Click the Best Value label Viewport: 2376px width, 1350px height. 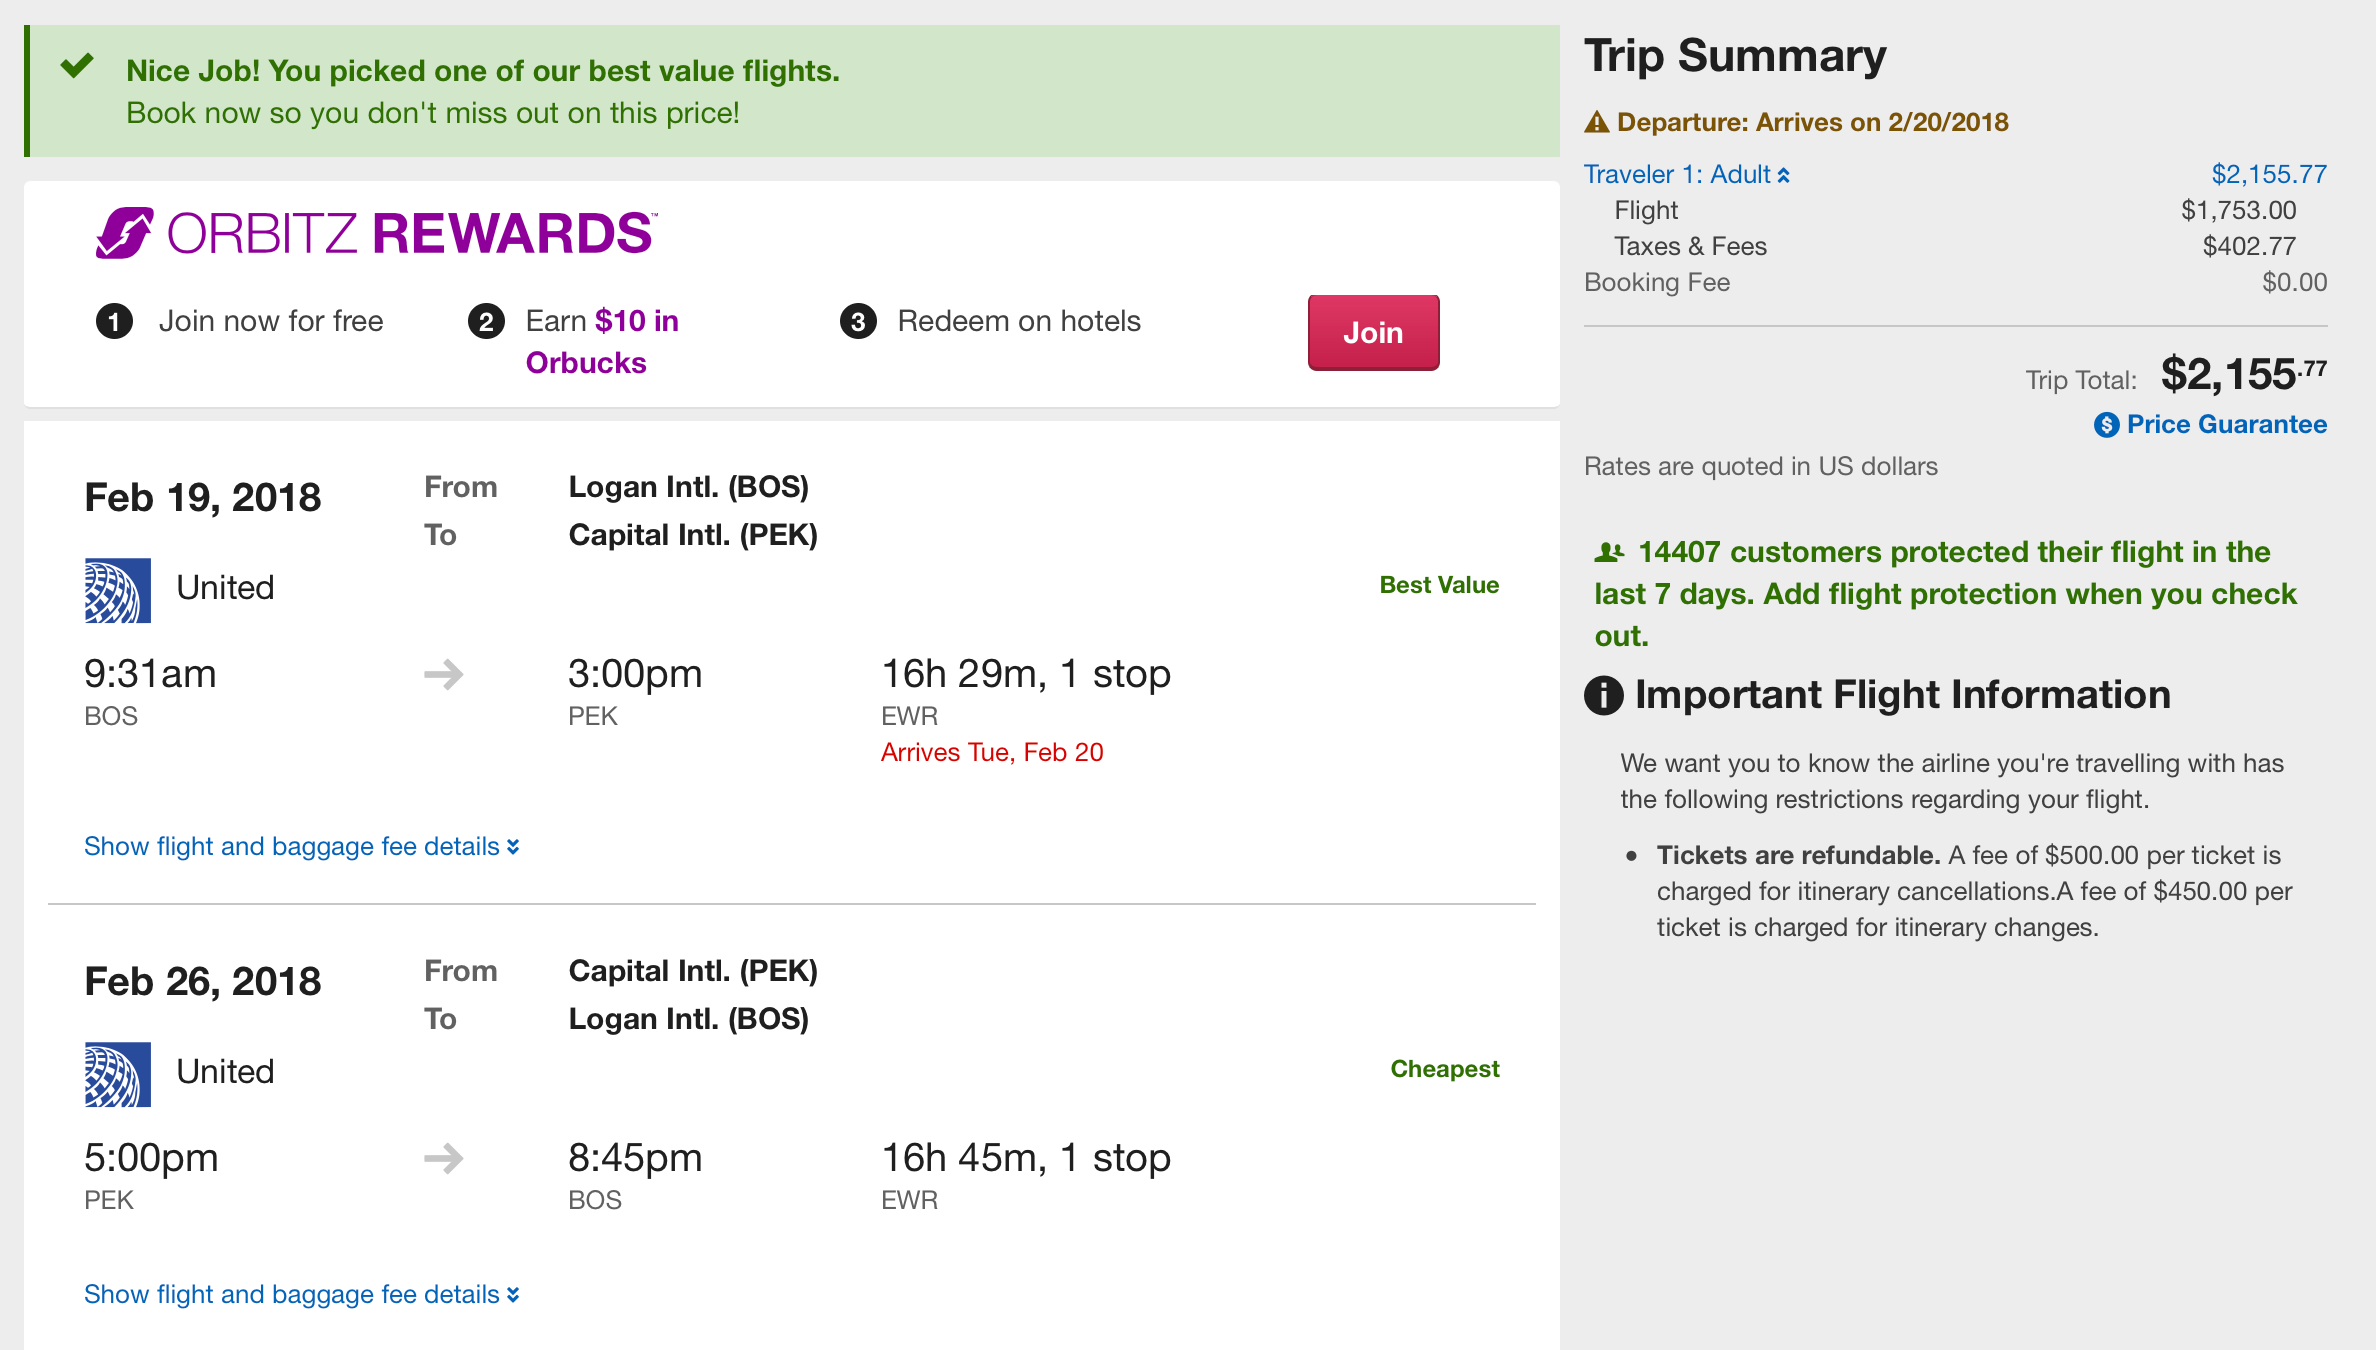point(1439,585)
